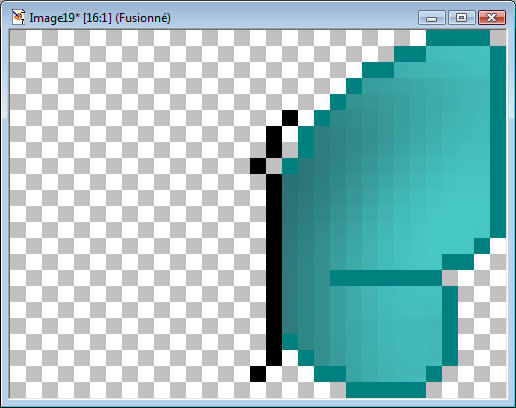Click the isolated black pixel below the long line
This screenshot has height=408, width=516.
pos(258,374)
